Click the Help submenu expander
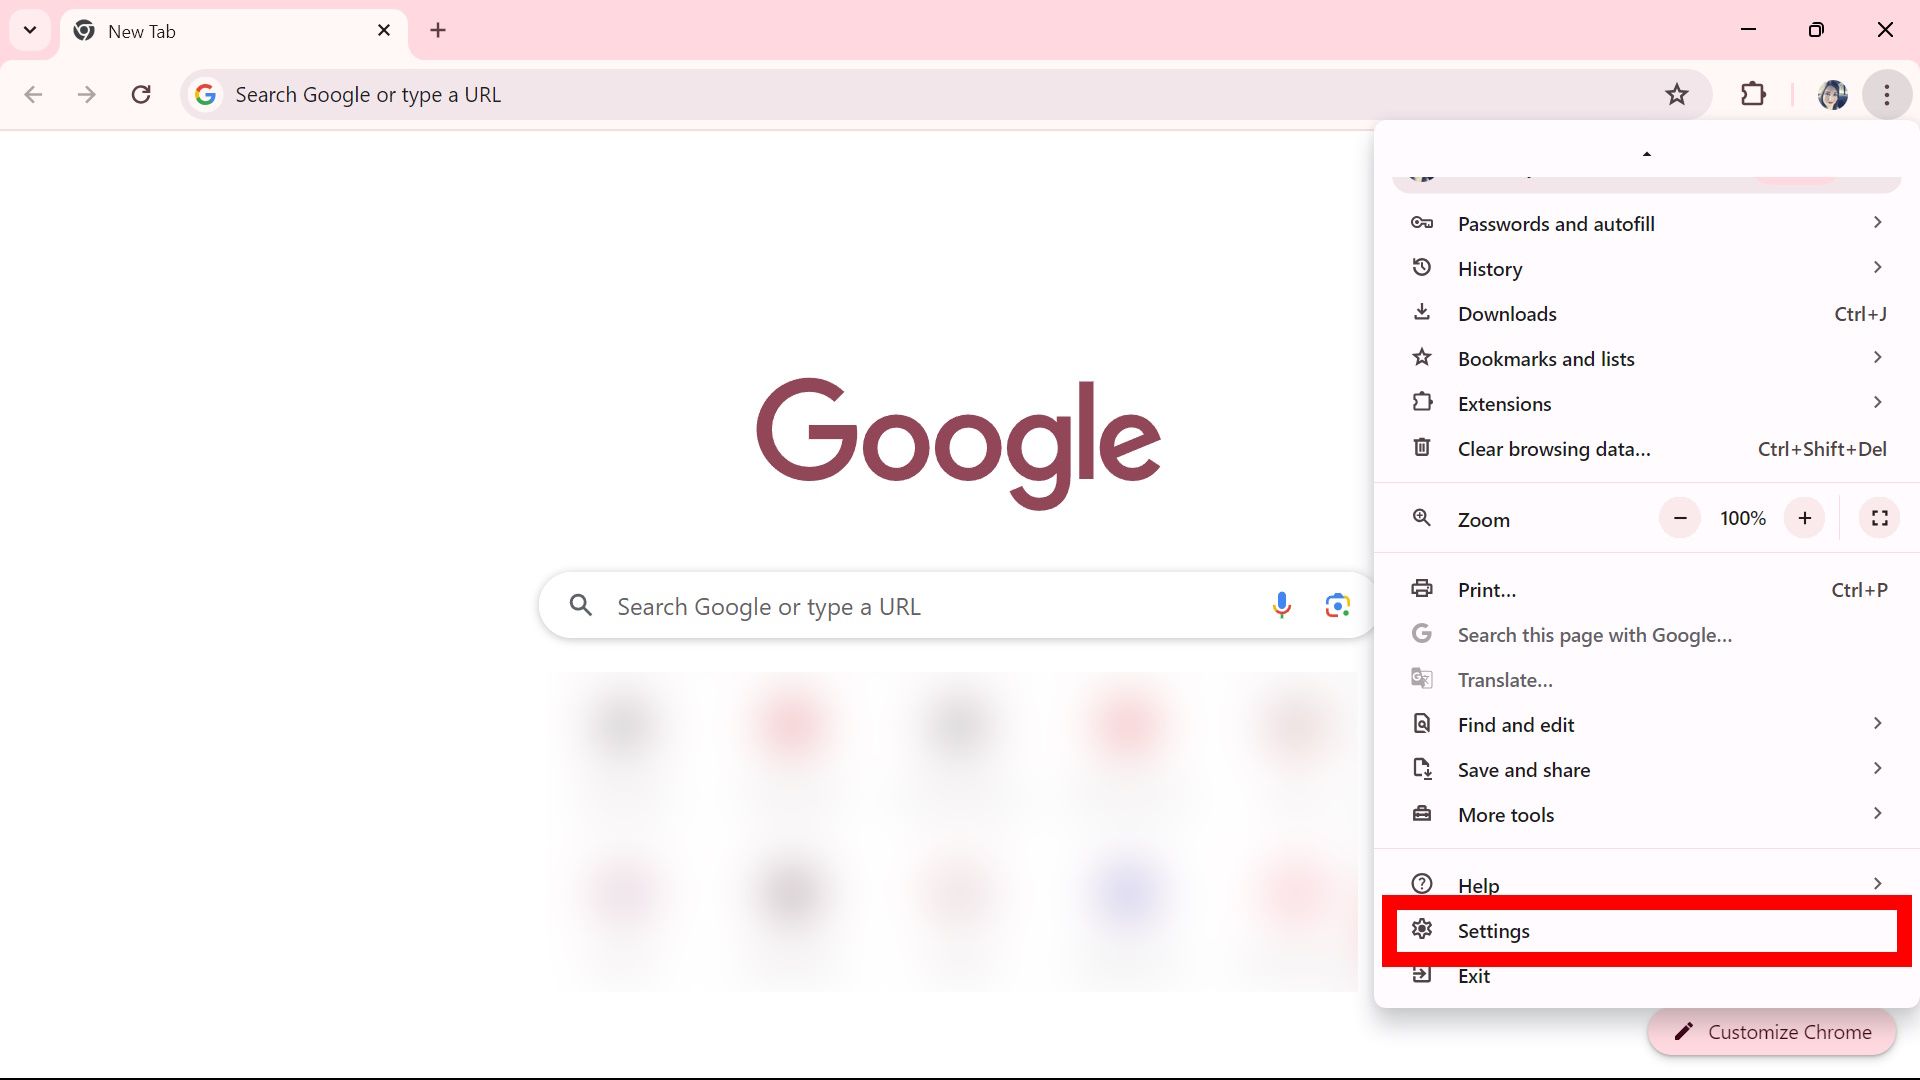 point(1878,885)
